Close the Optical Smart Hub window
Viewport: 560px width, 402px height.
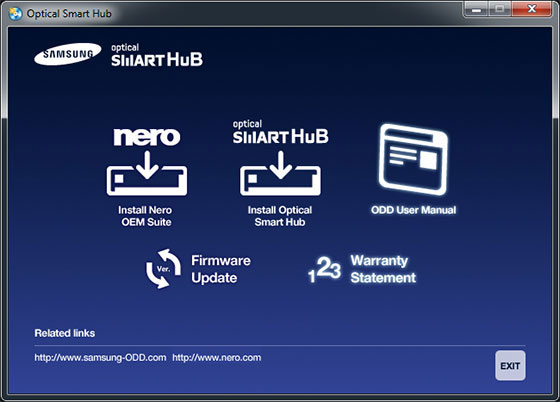pyautogui.click(x=531, y=9)
